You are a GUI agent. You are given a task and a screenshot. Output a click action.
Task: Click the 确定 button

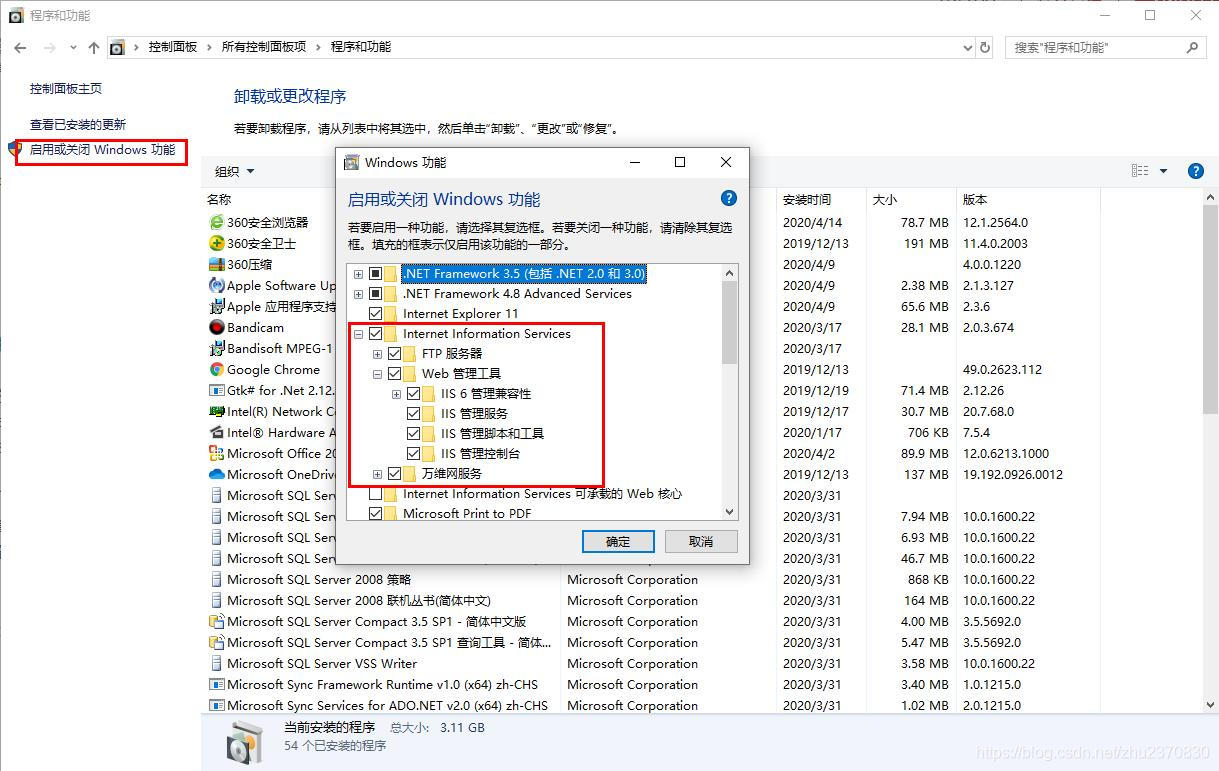click(x=618, y=541)
